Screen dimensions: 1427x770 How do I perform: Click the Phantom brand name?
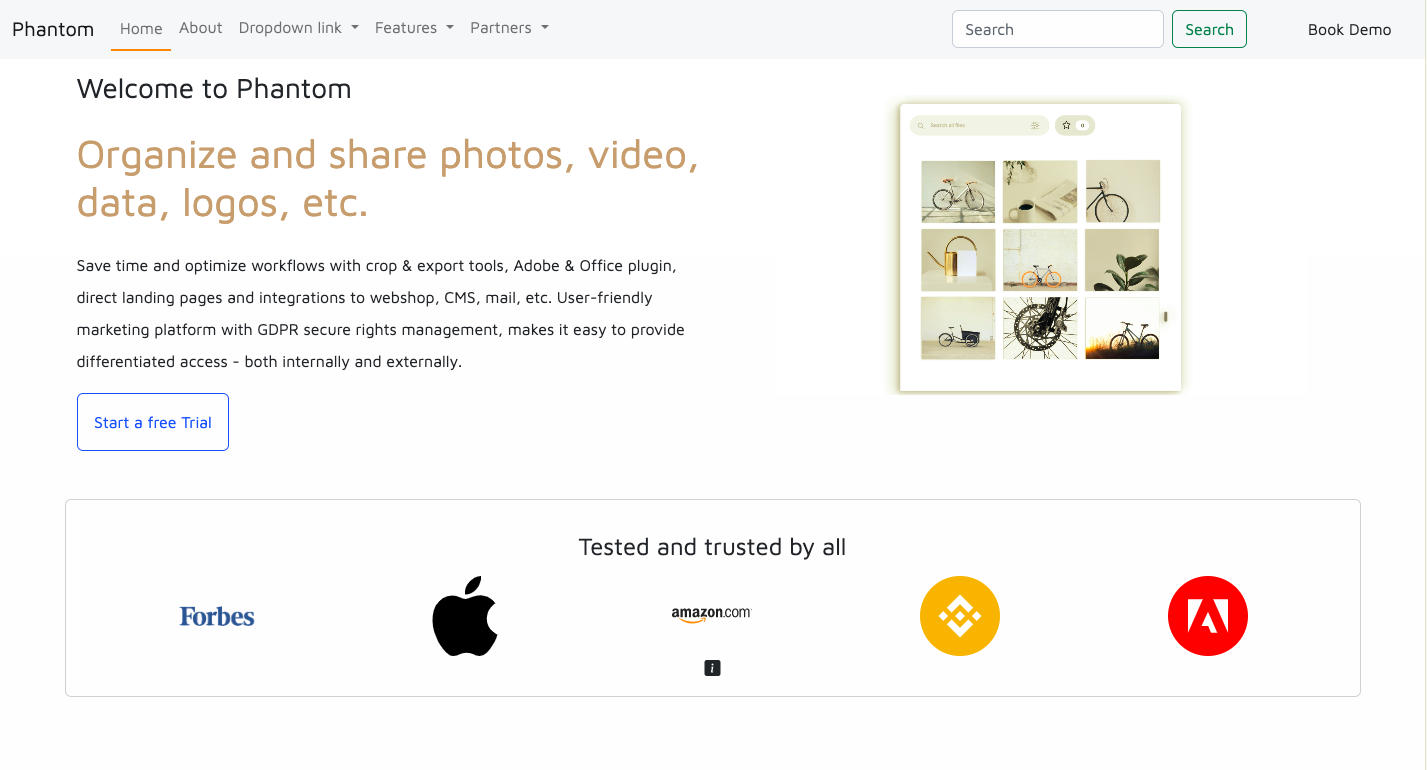[x=53, y=29]
